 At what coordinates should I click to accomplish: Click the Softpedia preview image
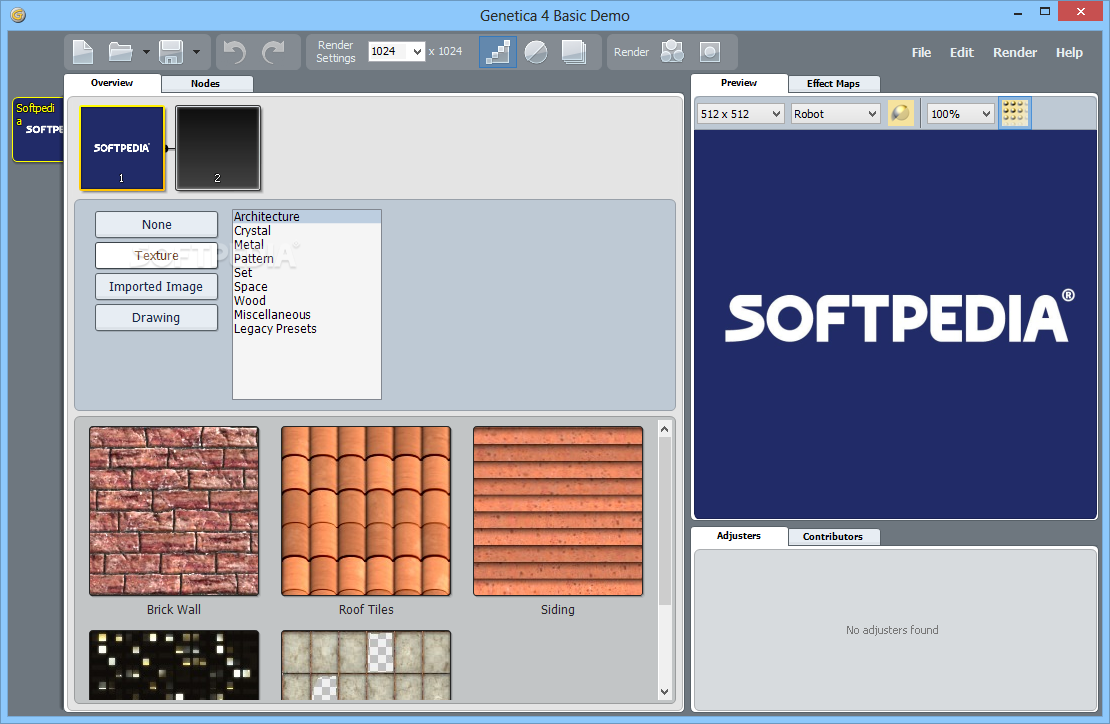coord(896,325)
